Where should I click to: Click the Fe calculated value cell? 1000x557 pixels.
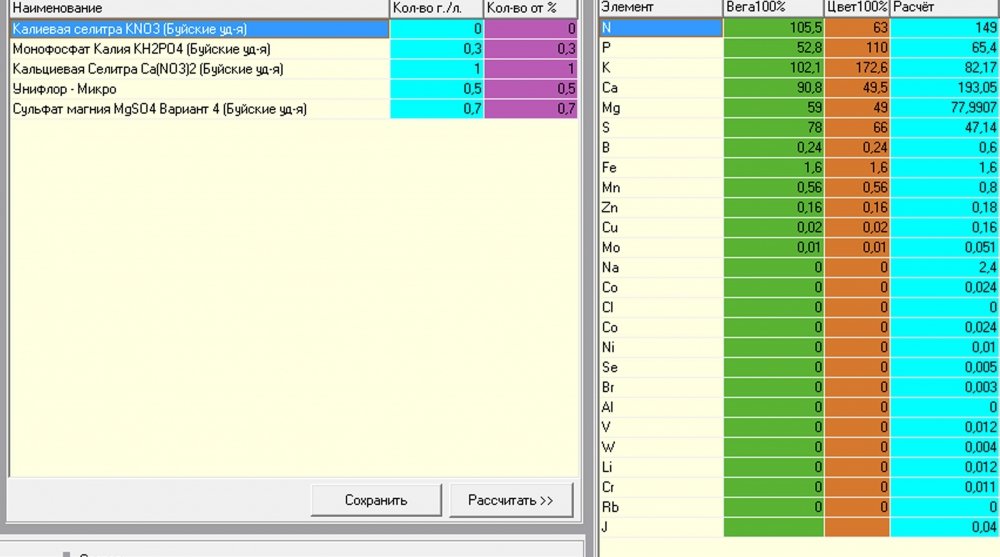945,167
